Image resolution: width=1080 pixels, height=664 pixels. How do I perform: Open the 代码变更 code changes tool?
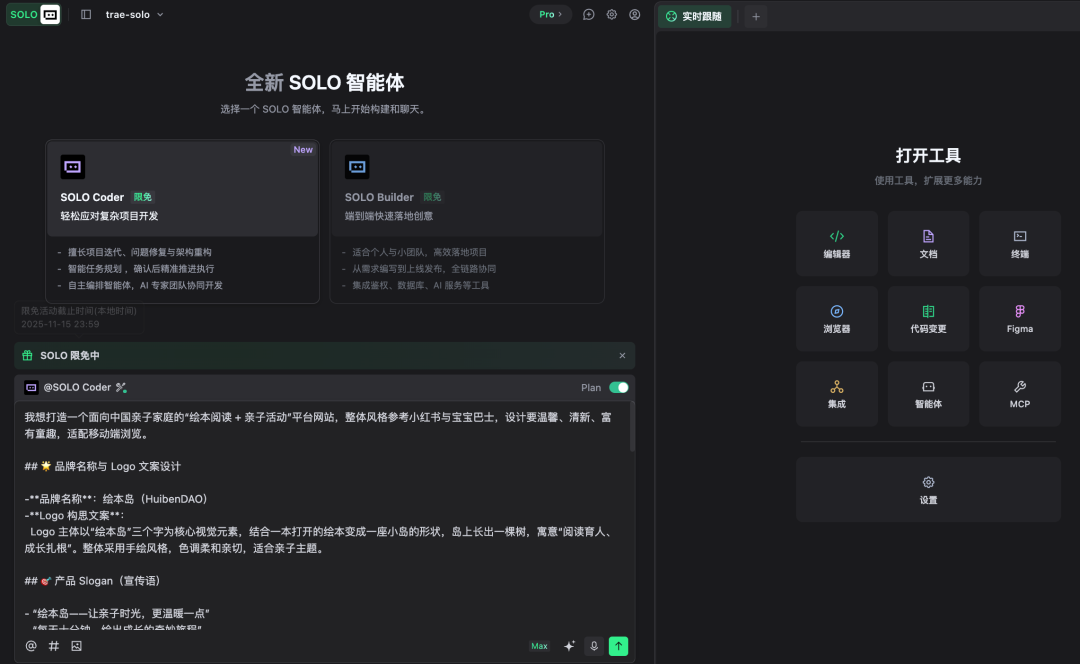pos(928,319)
